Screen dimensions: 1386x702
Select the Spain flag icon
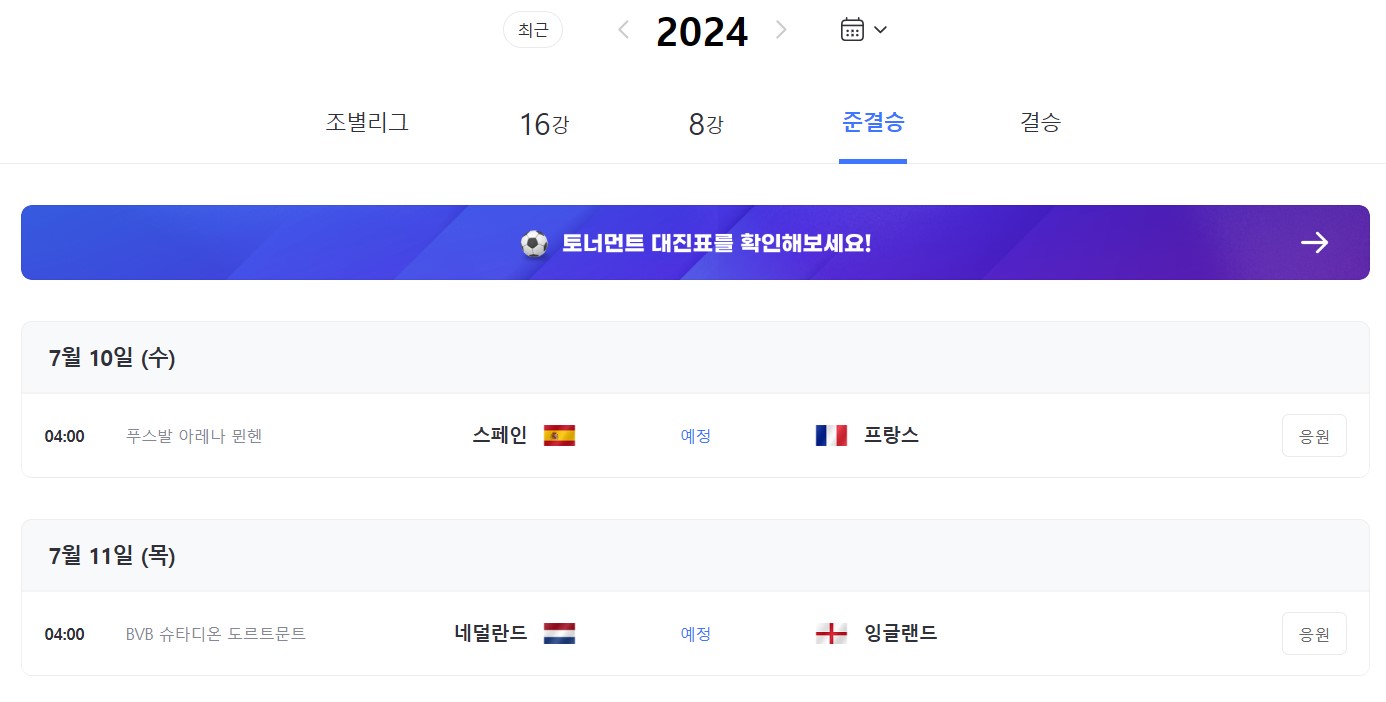[x=561, y=435]
